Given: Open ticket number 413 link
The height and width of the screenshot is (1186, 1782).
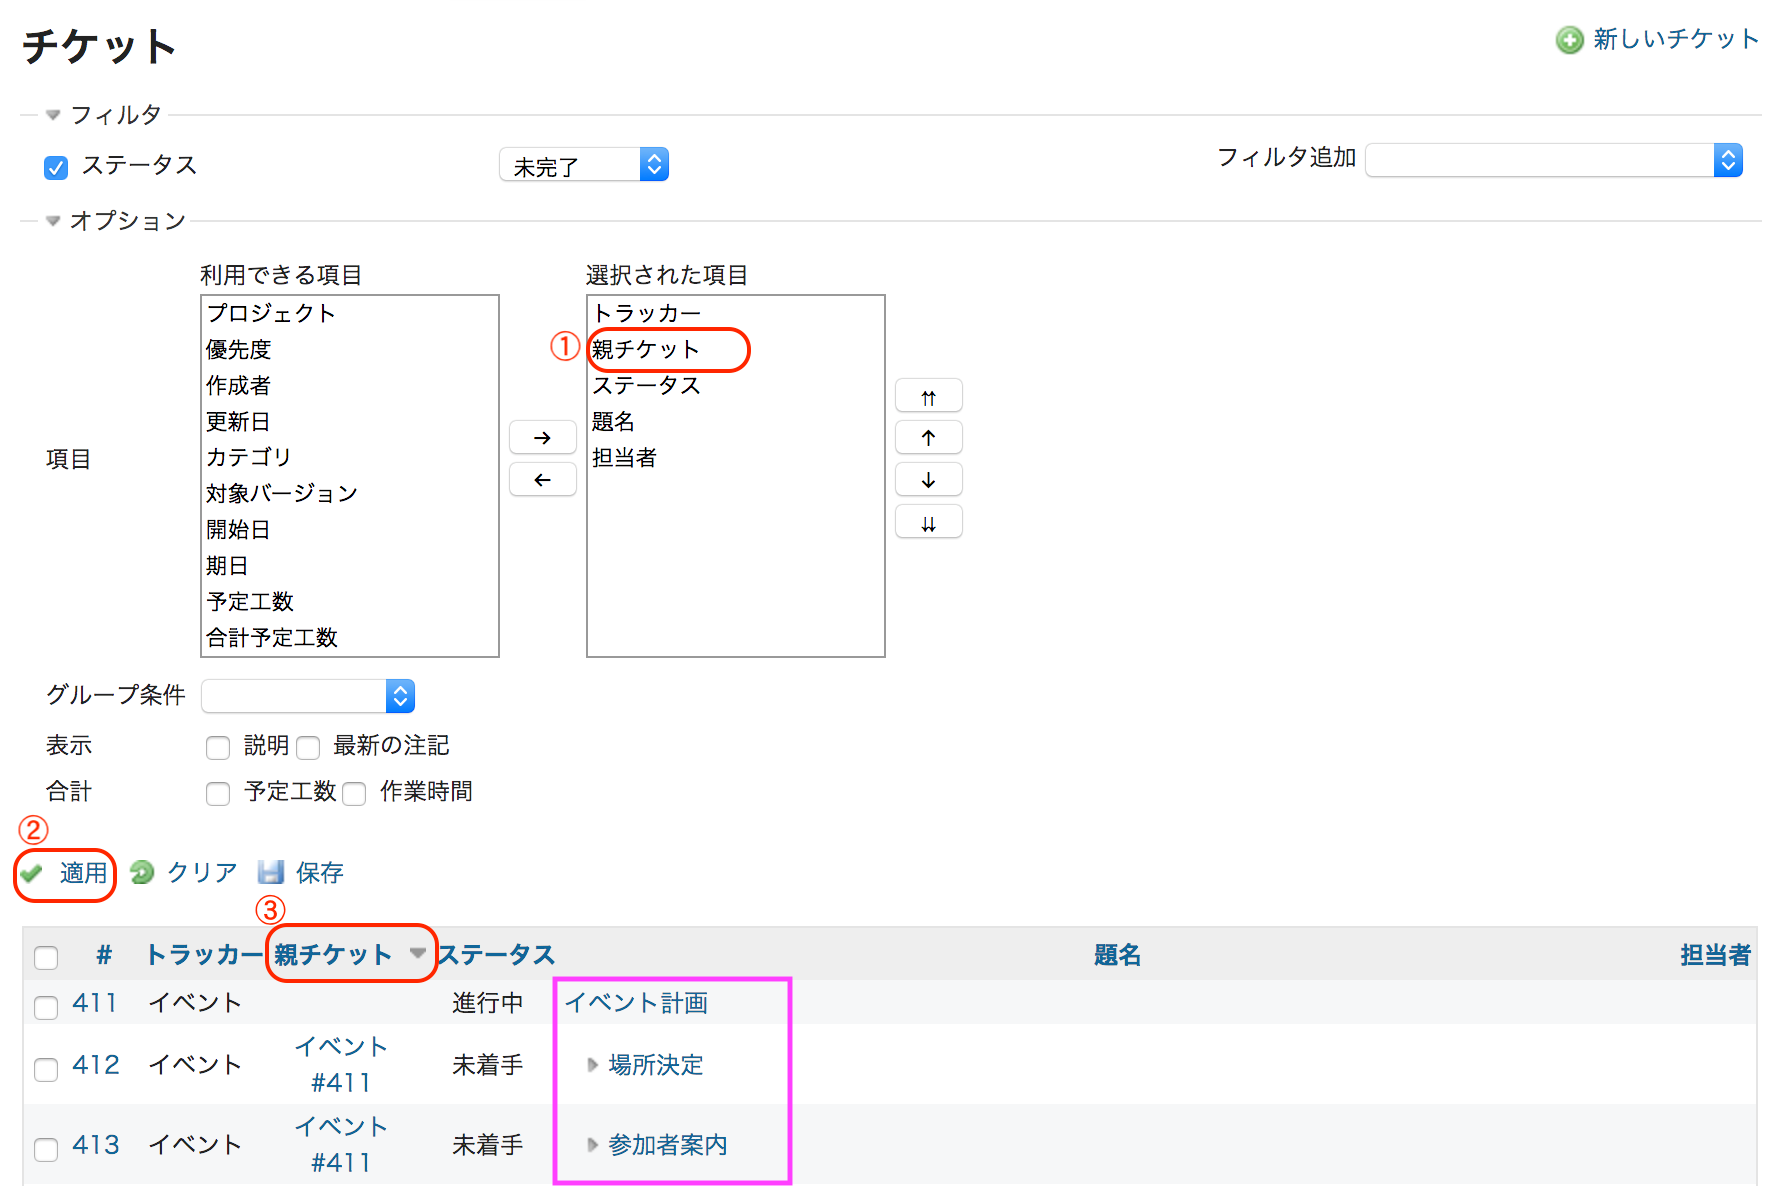Looking at the screenshot, I should point(95,1145).
